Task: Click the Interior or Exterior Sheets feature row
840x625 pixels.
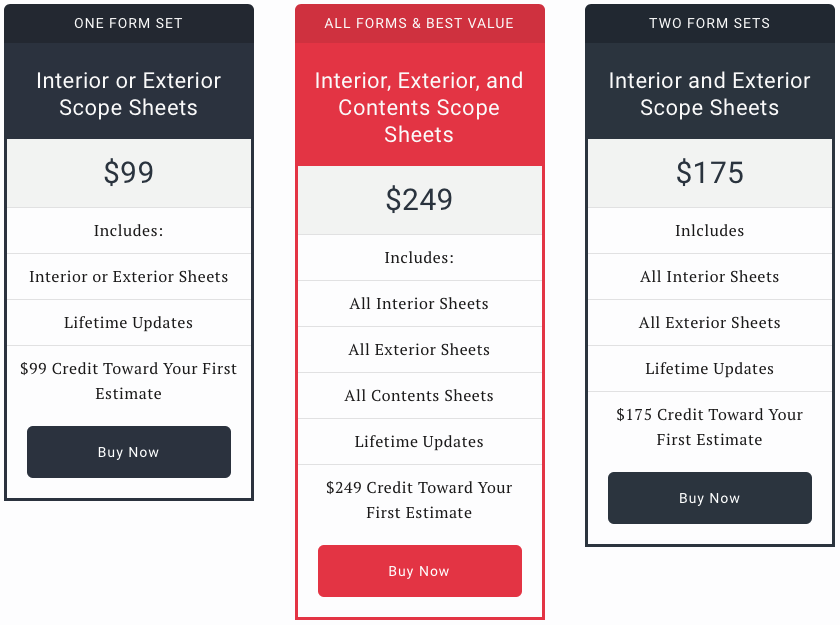Action: point(129,277)
